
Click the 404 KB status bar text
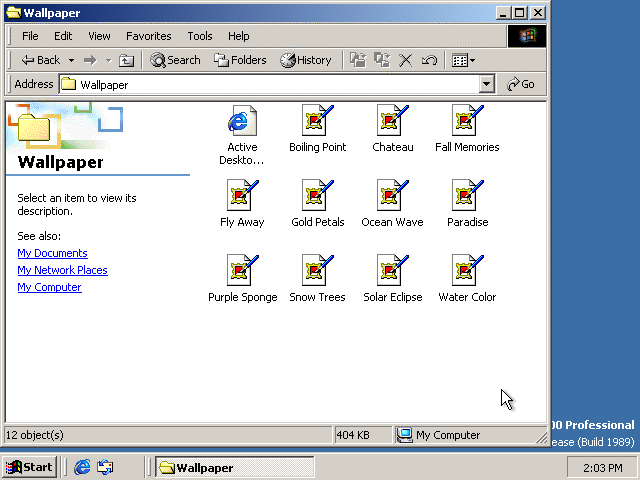(353, 435)
